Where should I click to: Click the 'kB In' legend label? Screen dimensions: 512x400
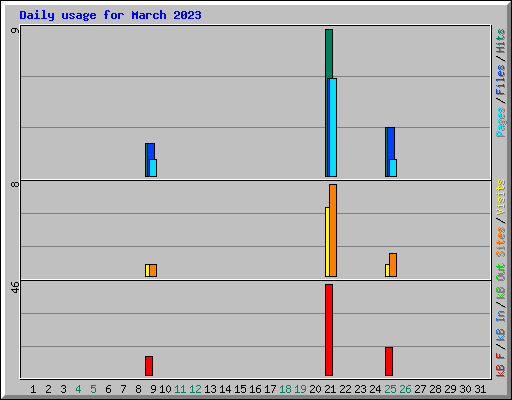click(500, 325)
